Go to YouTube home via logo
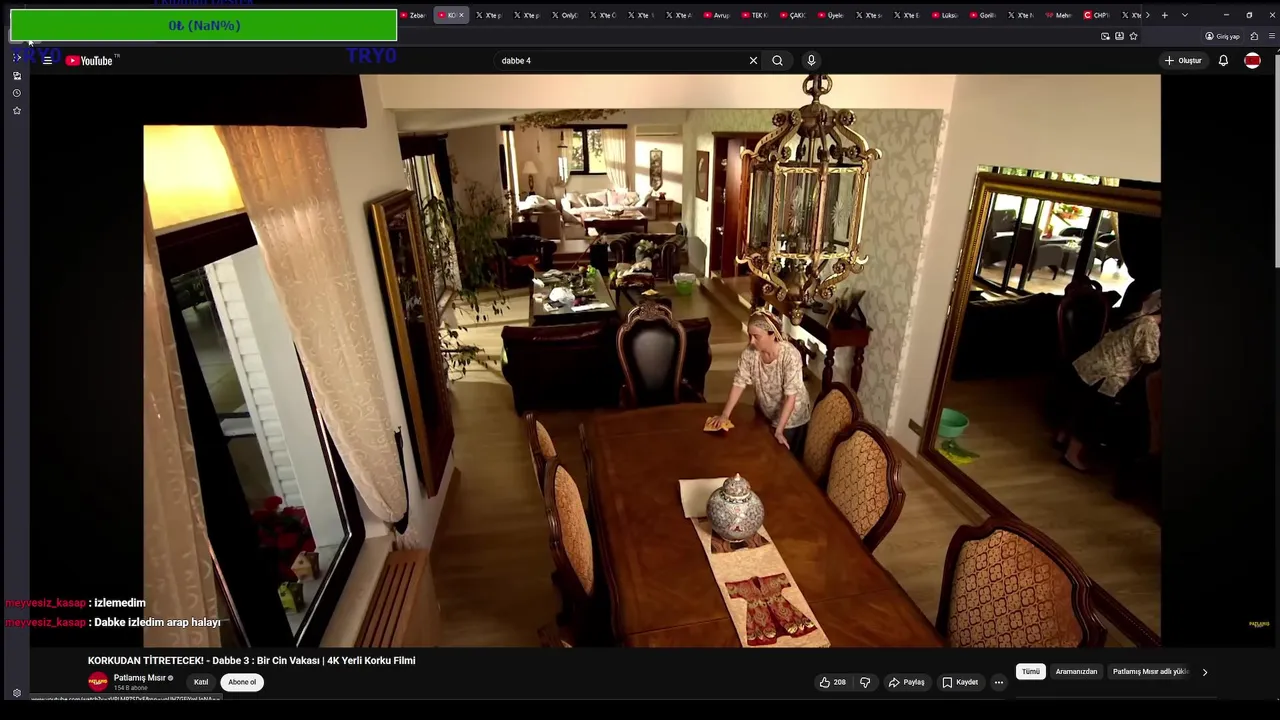The width and height of the screenshot is (1280, 720). 89,61
